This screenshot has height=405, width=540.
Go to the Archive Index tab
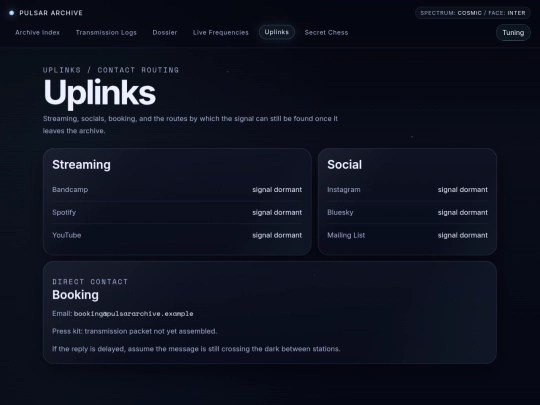[x=37, y=32]
